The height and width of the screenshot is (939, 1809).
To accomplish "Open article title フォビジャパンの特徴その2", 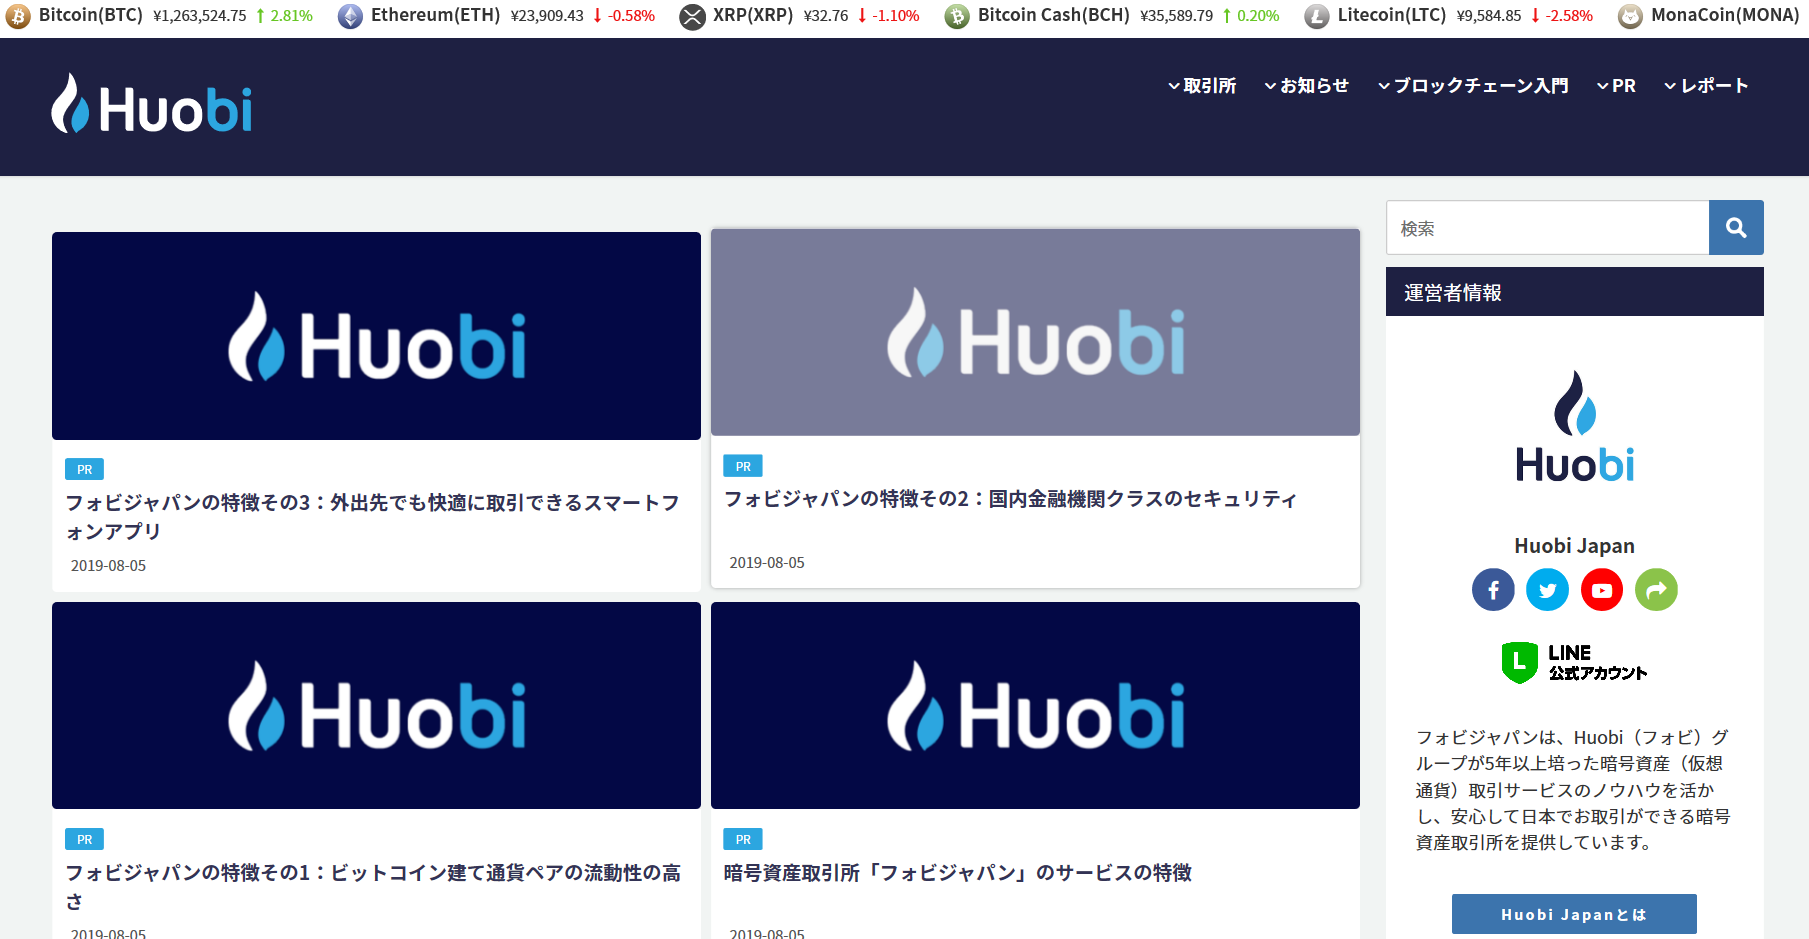I will (x=1010, y=499).
